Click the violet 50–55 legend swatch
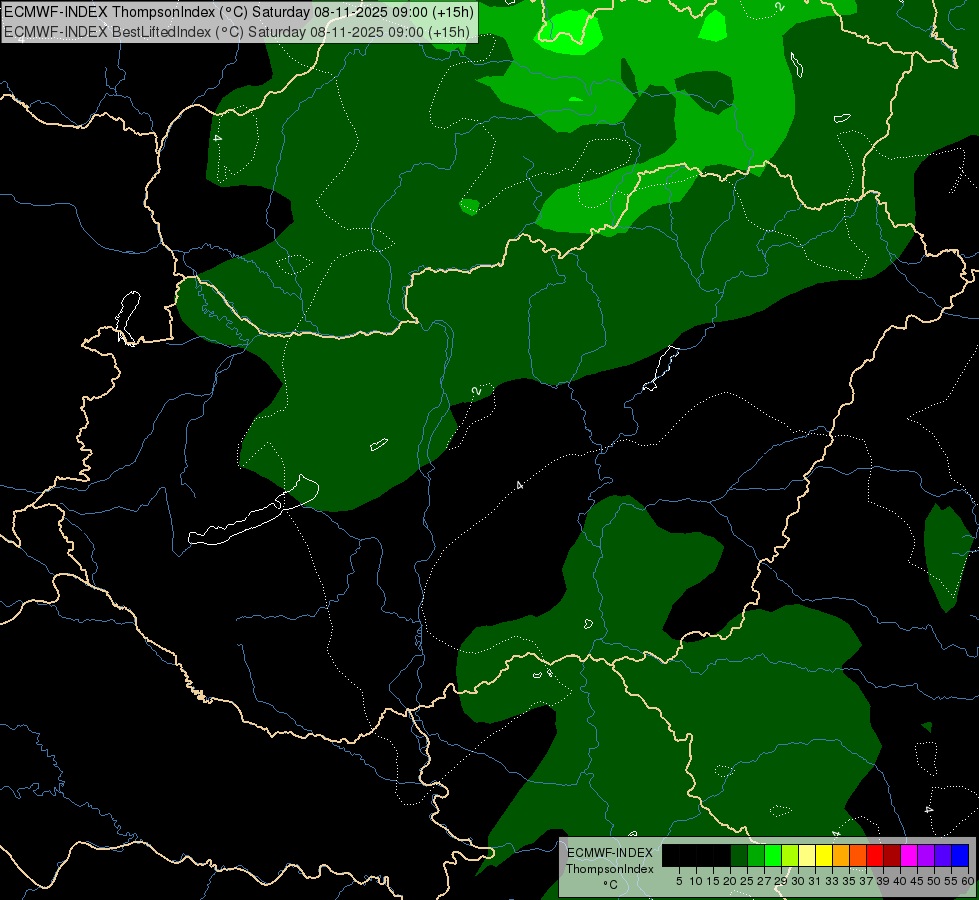979x900 pixels. click(x=943, y=855)
